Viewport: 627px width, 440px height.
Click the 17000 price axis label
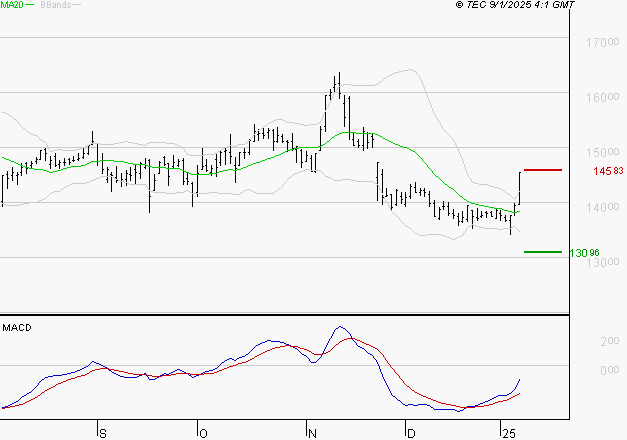coord(603,42)
